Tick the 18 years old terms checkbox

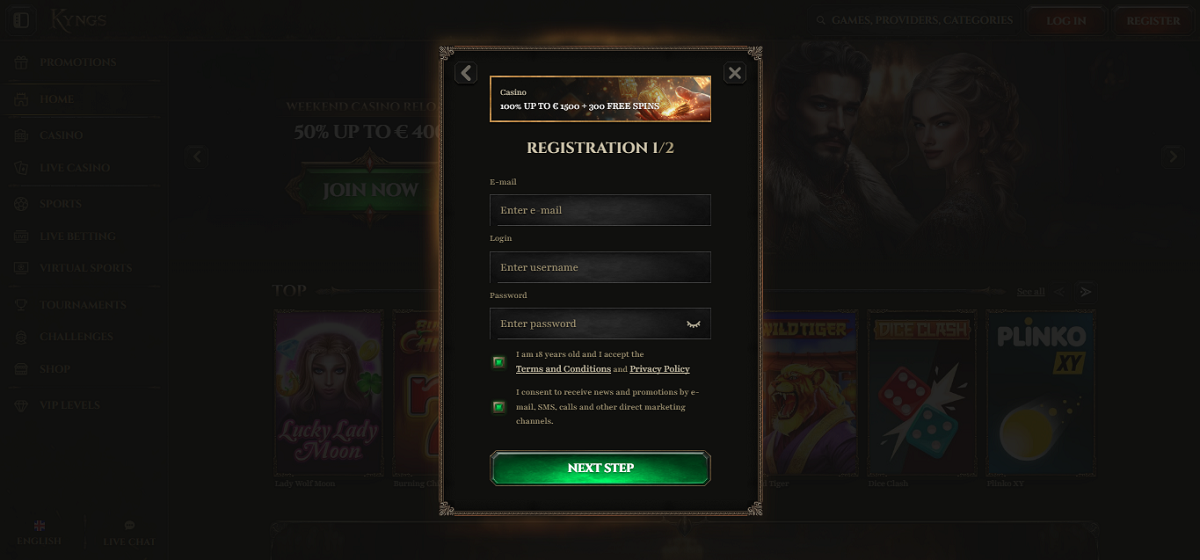click(x=498, y=362)
